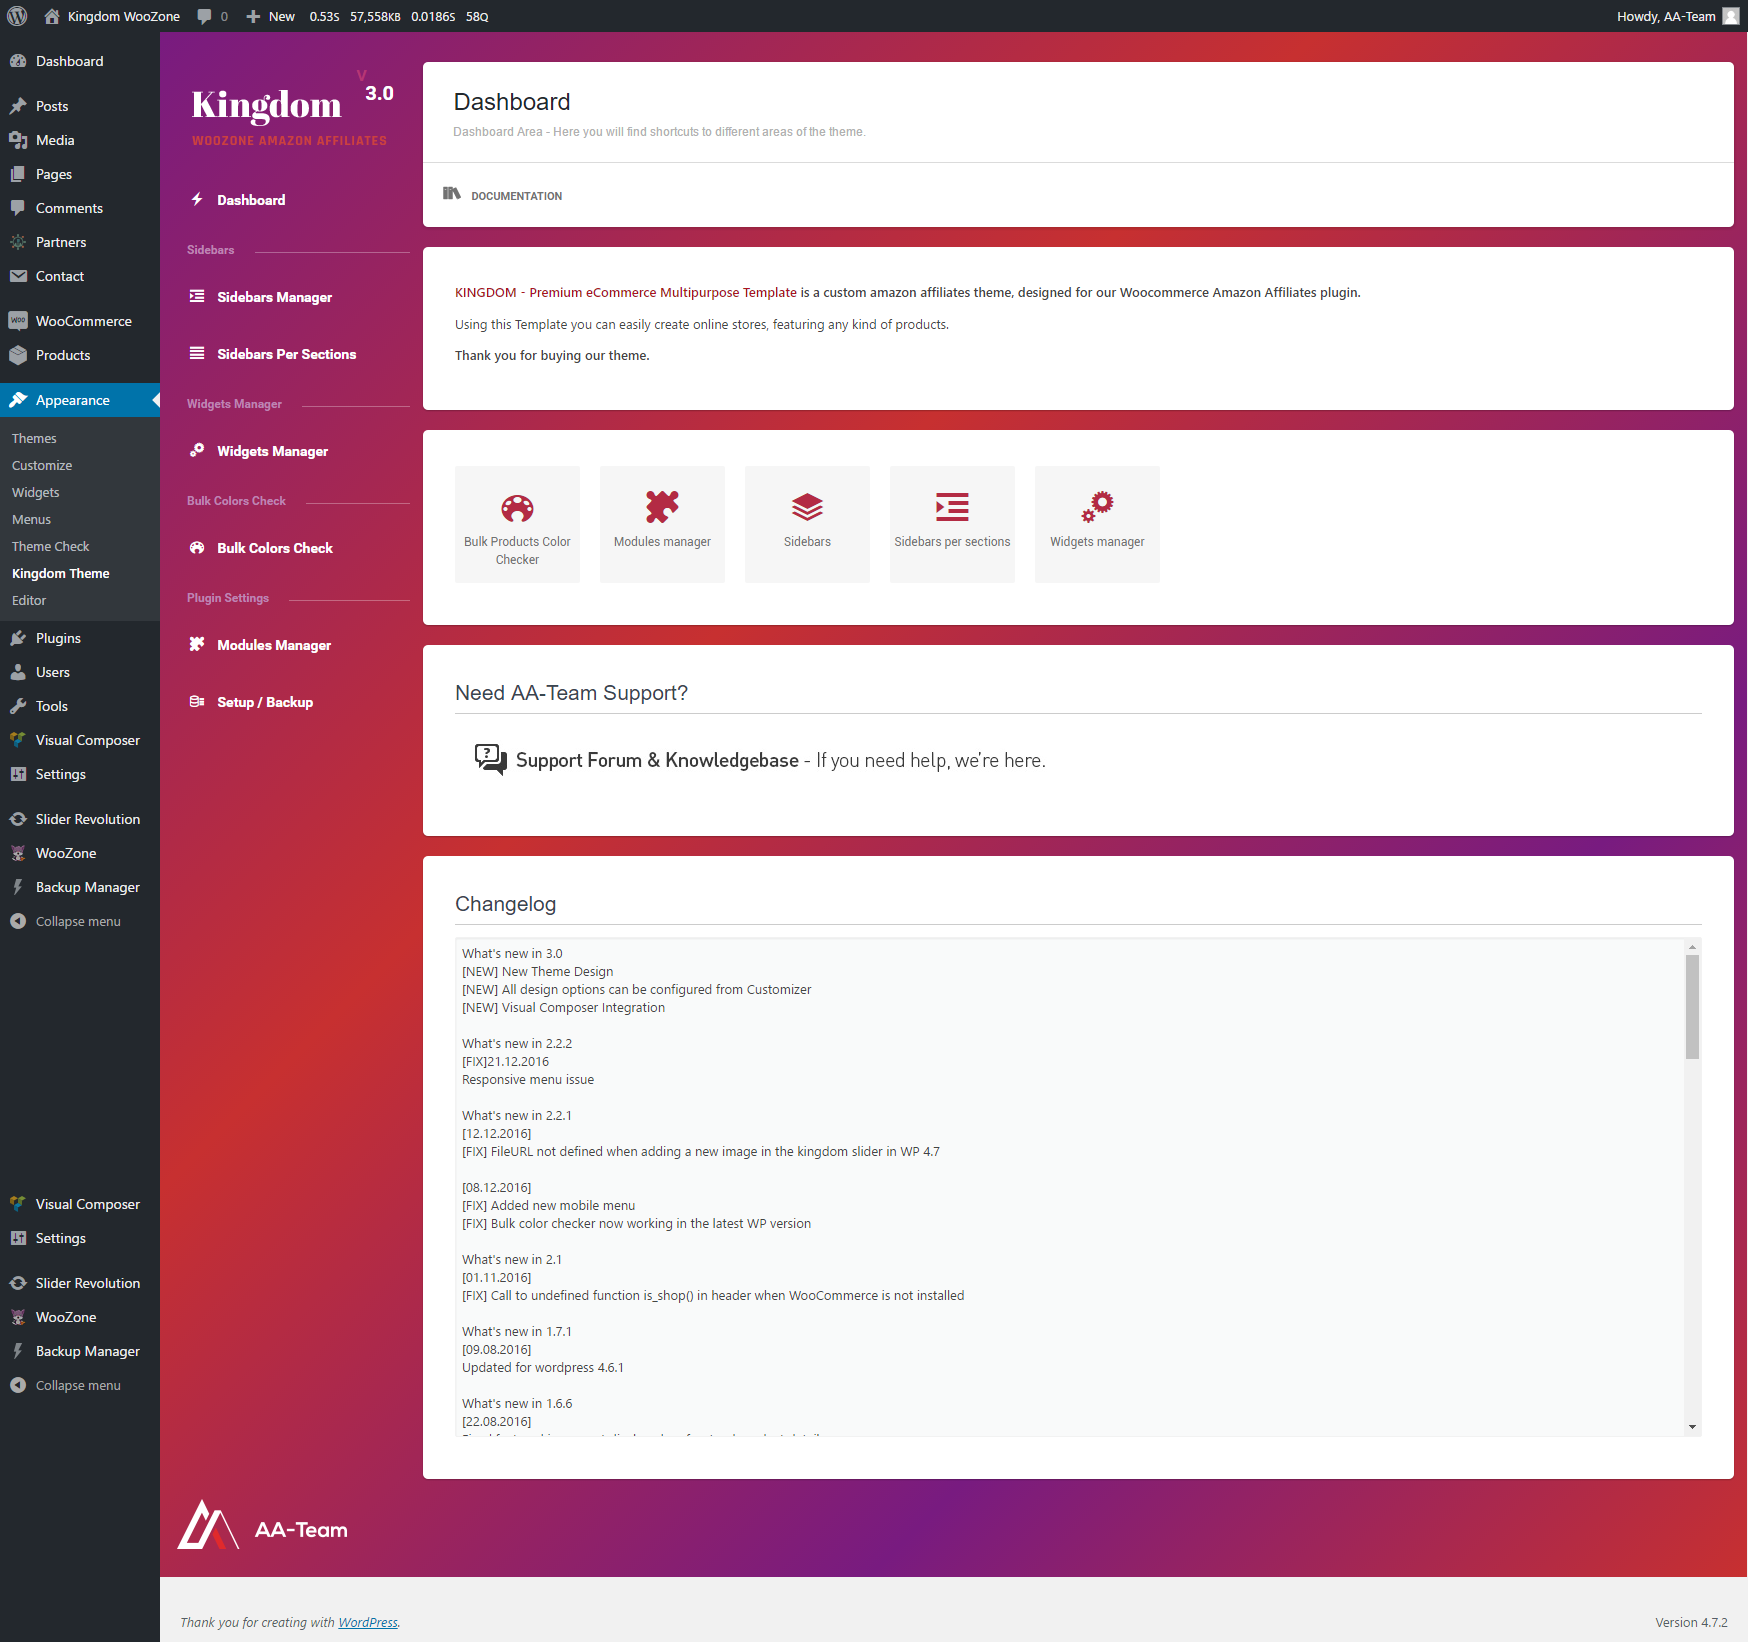The width and height of the screenshot is (1748, 1642).
Task: Open the Widgets manager gears tile
Action: click(x=1097, y=524)
